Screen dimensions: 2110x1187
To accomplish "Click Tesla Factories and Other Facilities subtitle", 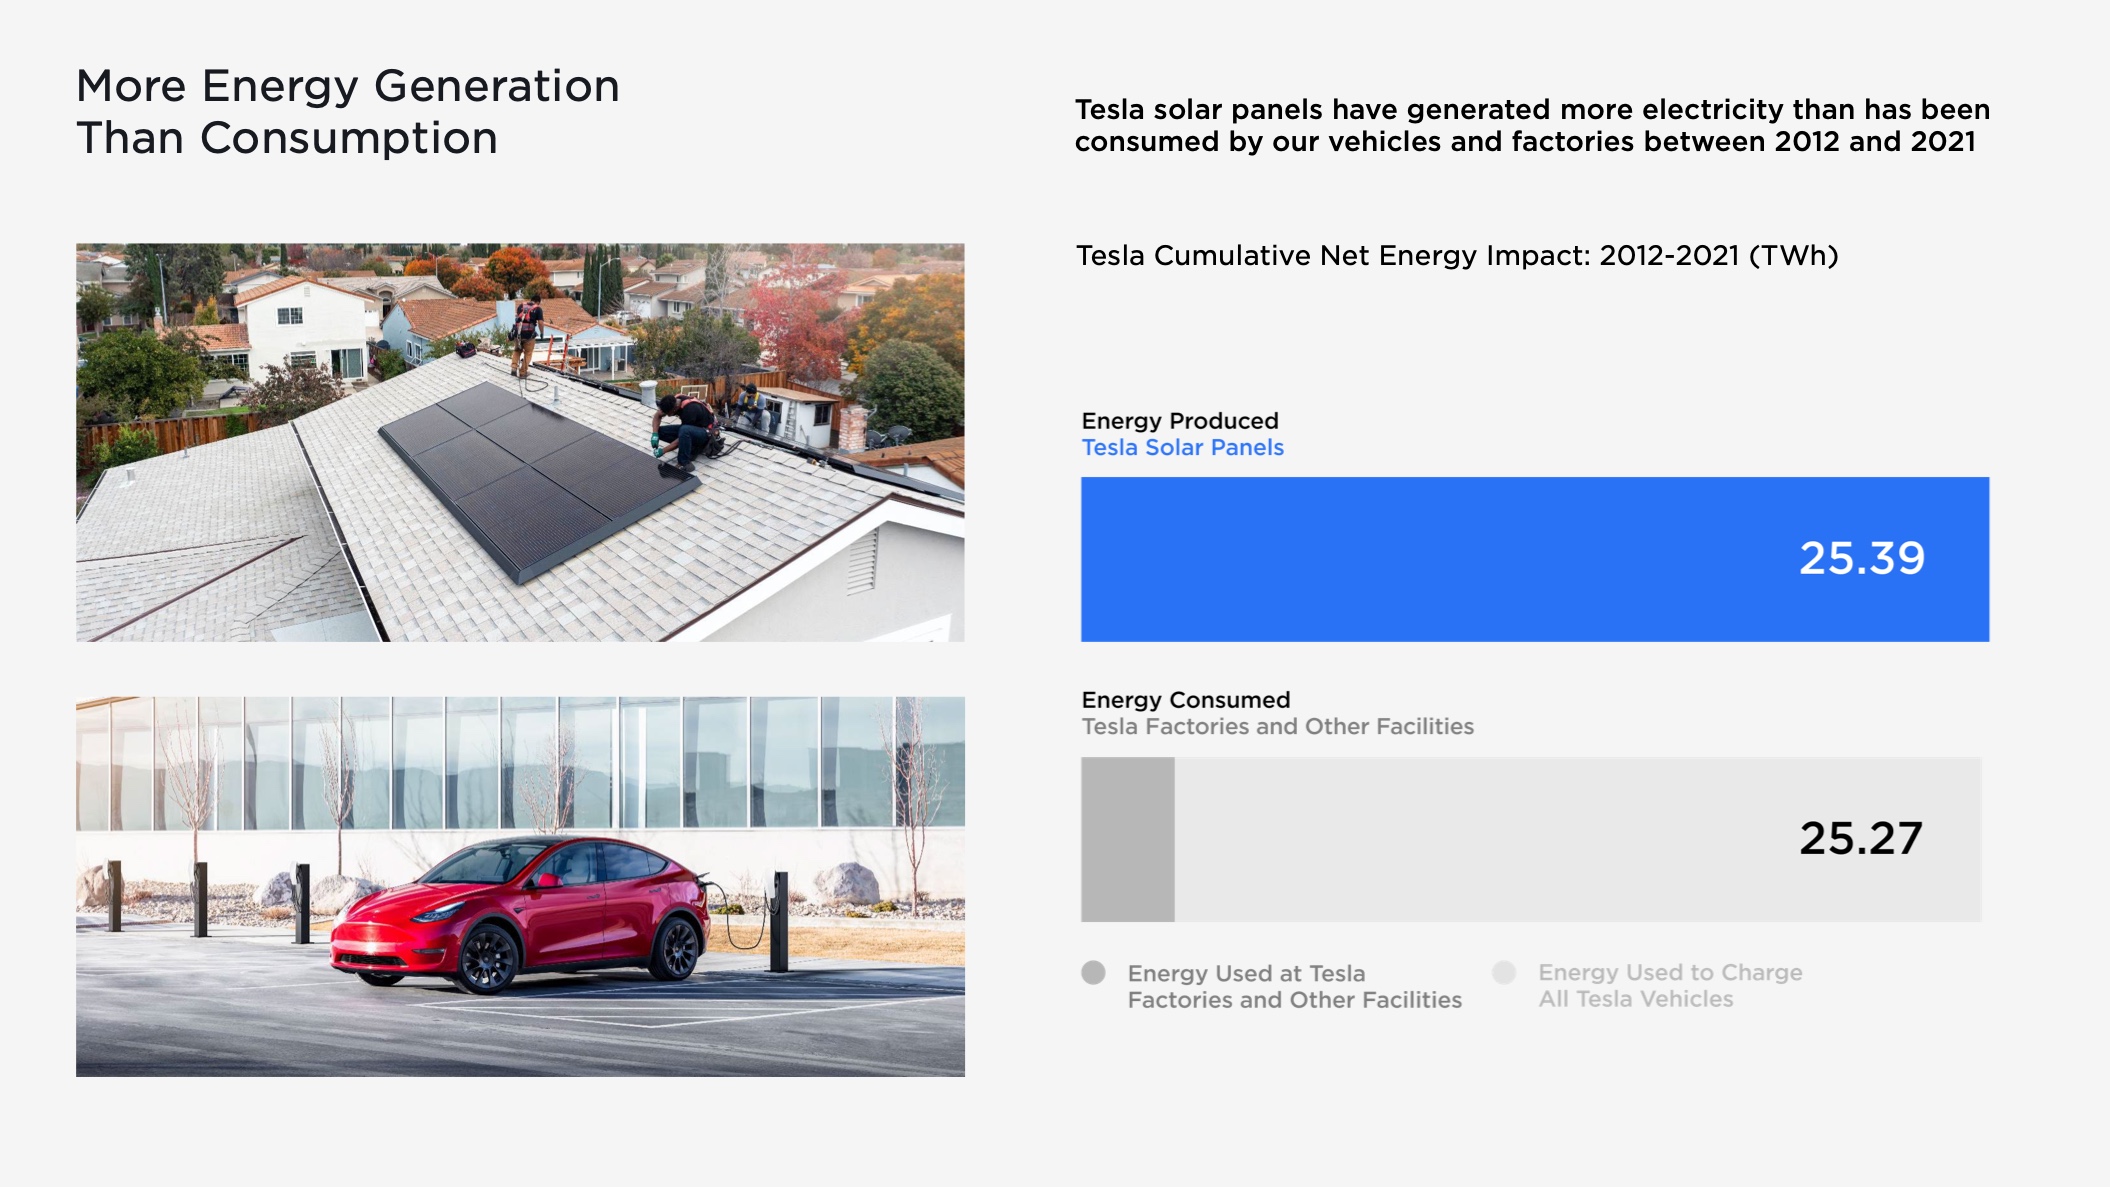I will 1277,727.
